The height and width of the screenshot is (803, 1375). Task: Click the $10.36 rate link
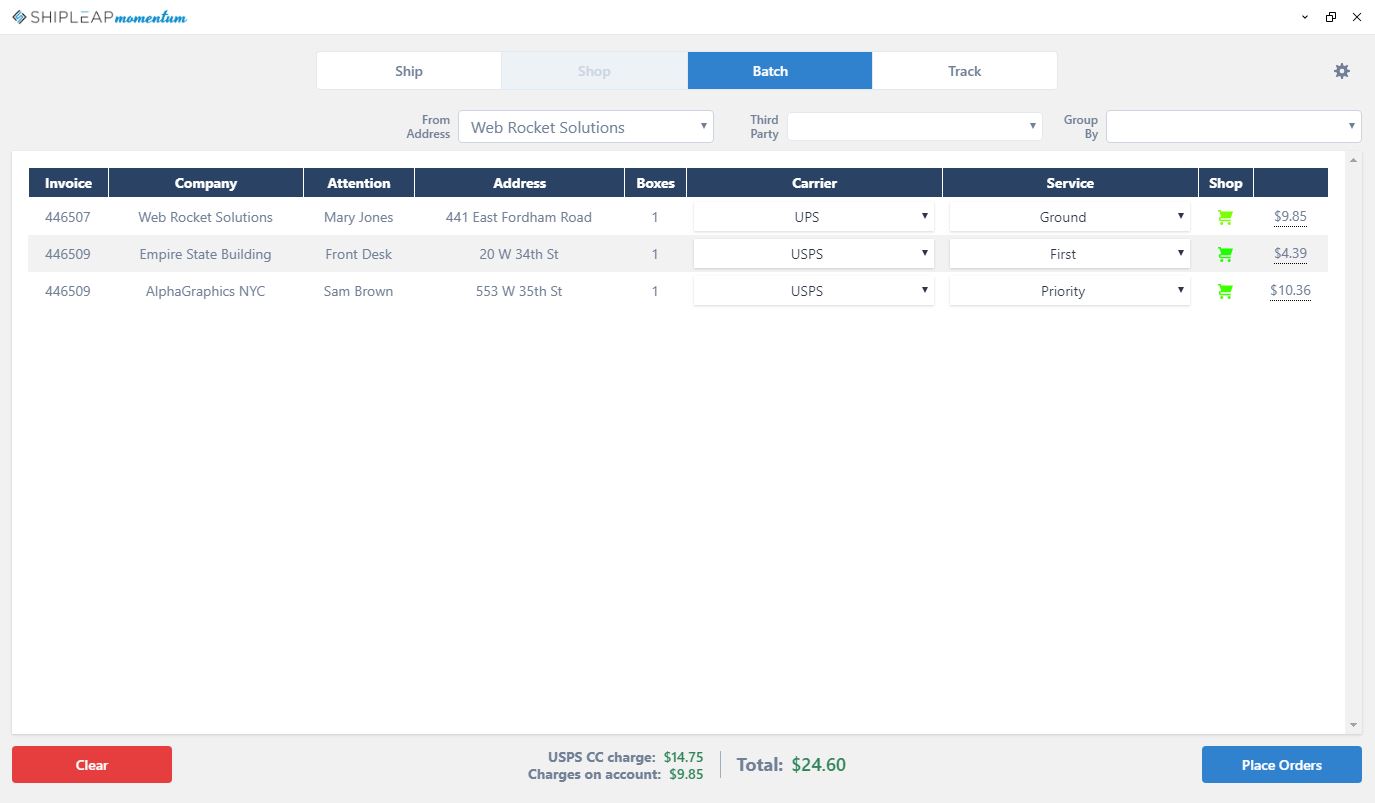pos(1290,290)
